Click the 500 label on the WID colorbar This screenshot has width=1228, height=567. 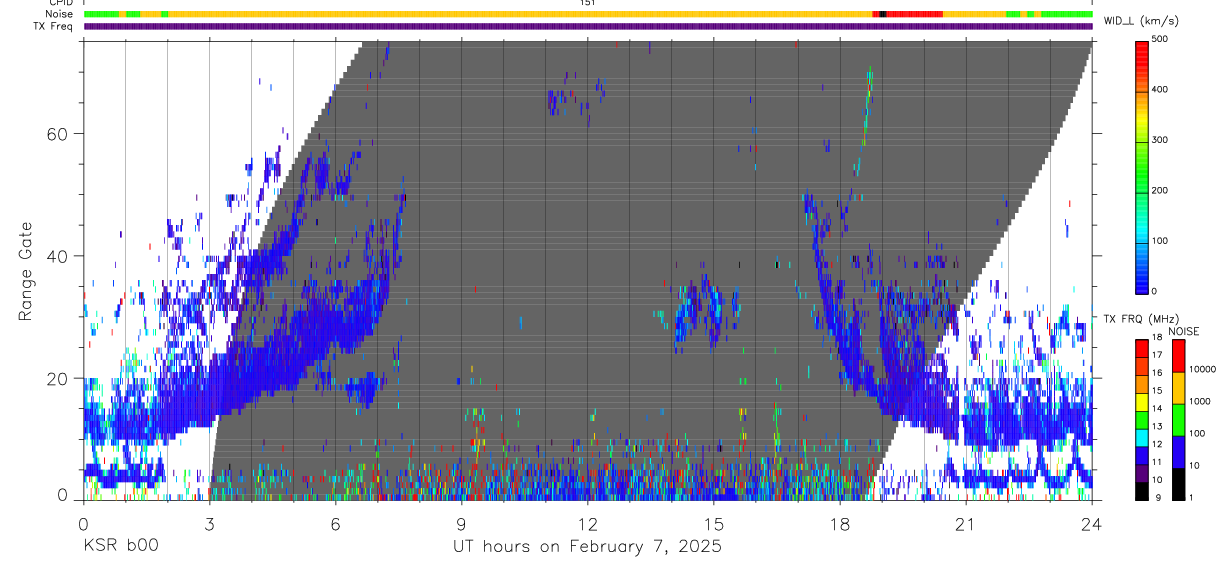1160,39
